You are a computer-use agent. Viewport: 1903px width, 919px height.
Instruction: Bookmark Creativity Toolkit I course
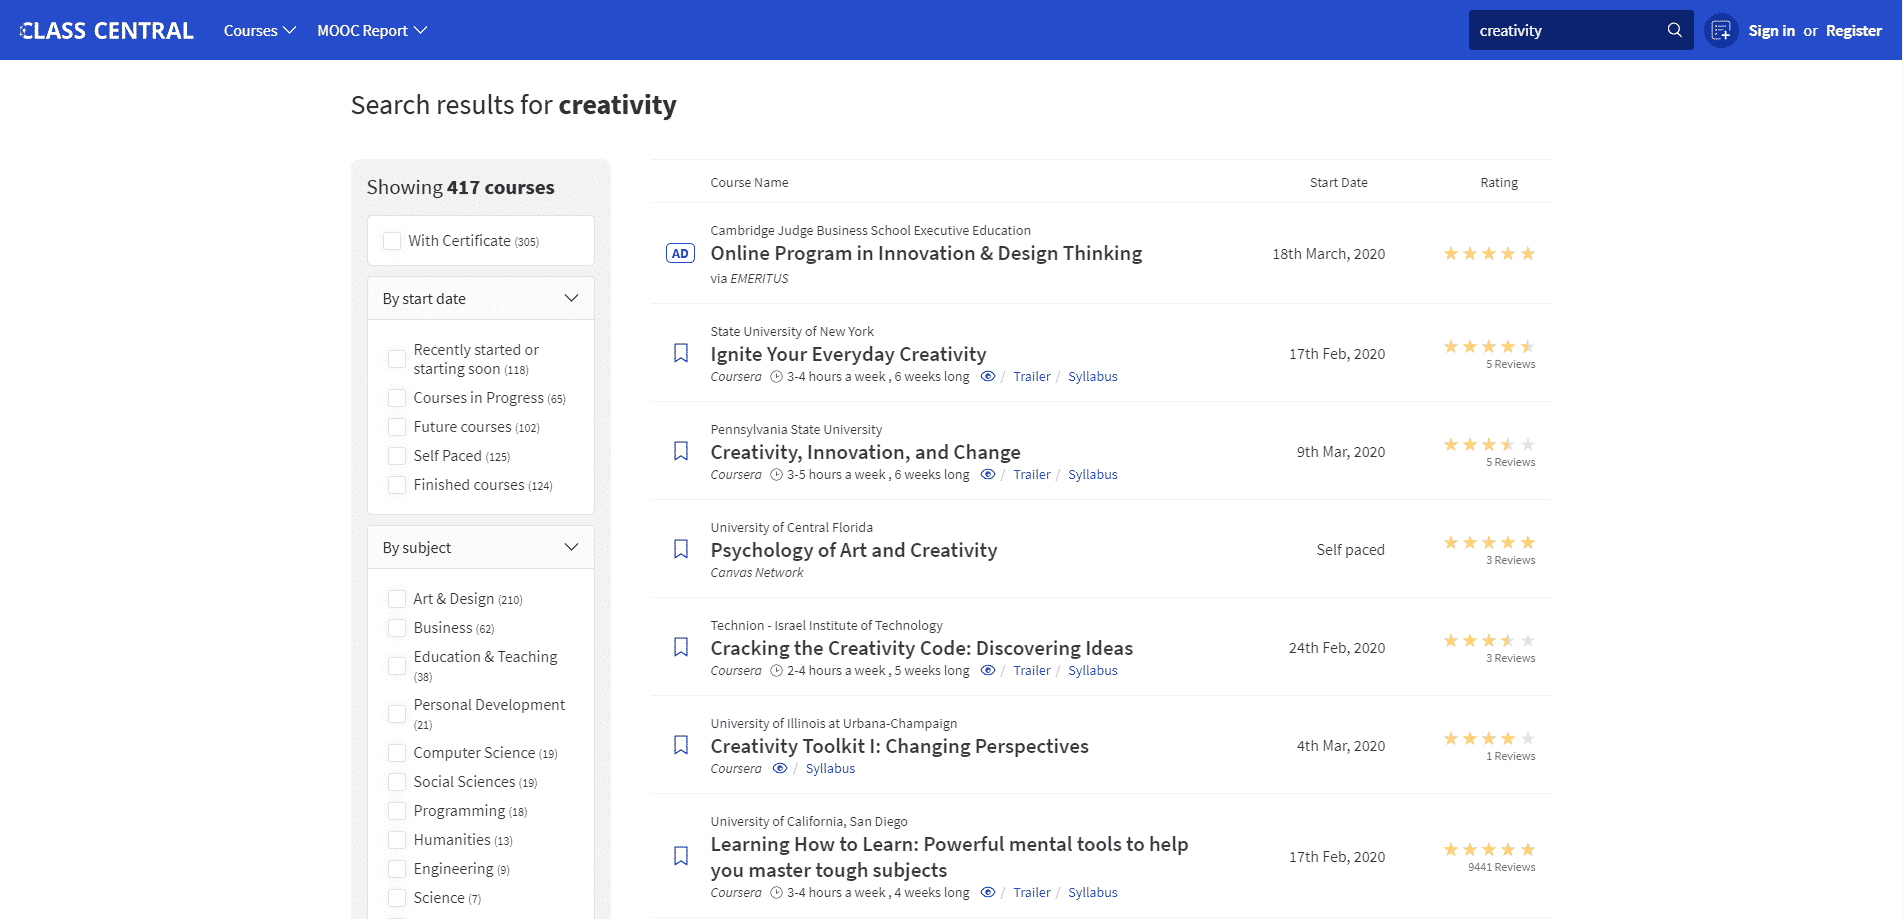[x=681, y=745]
